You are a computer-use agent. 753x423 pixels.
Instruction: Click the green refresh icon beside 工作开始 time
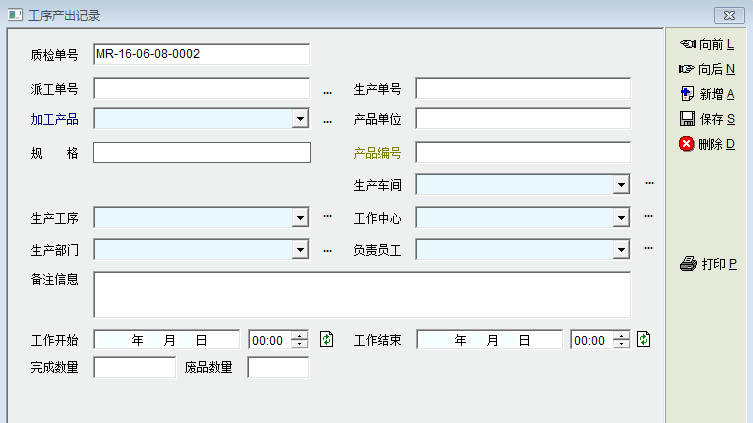pos(326,340)
